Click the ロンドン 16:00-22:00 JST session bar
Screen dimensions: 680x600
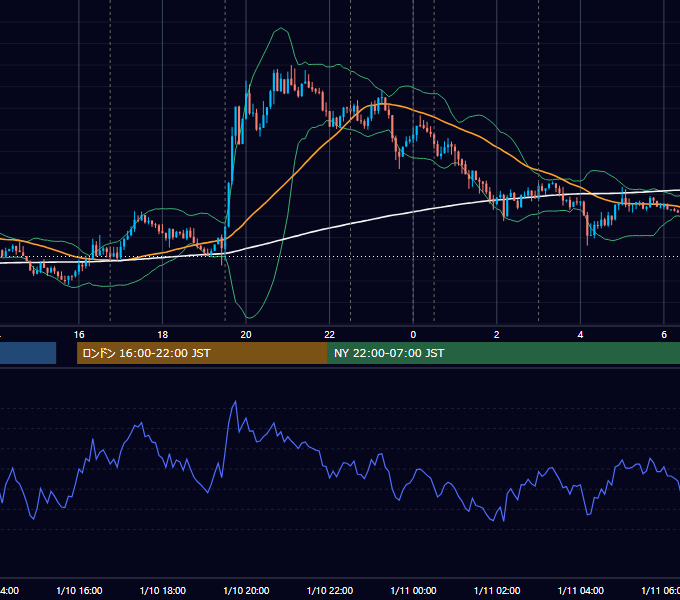pyautogui.click(x=202, y=353)
